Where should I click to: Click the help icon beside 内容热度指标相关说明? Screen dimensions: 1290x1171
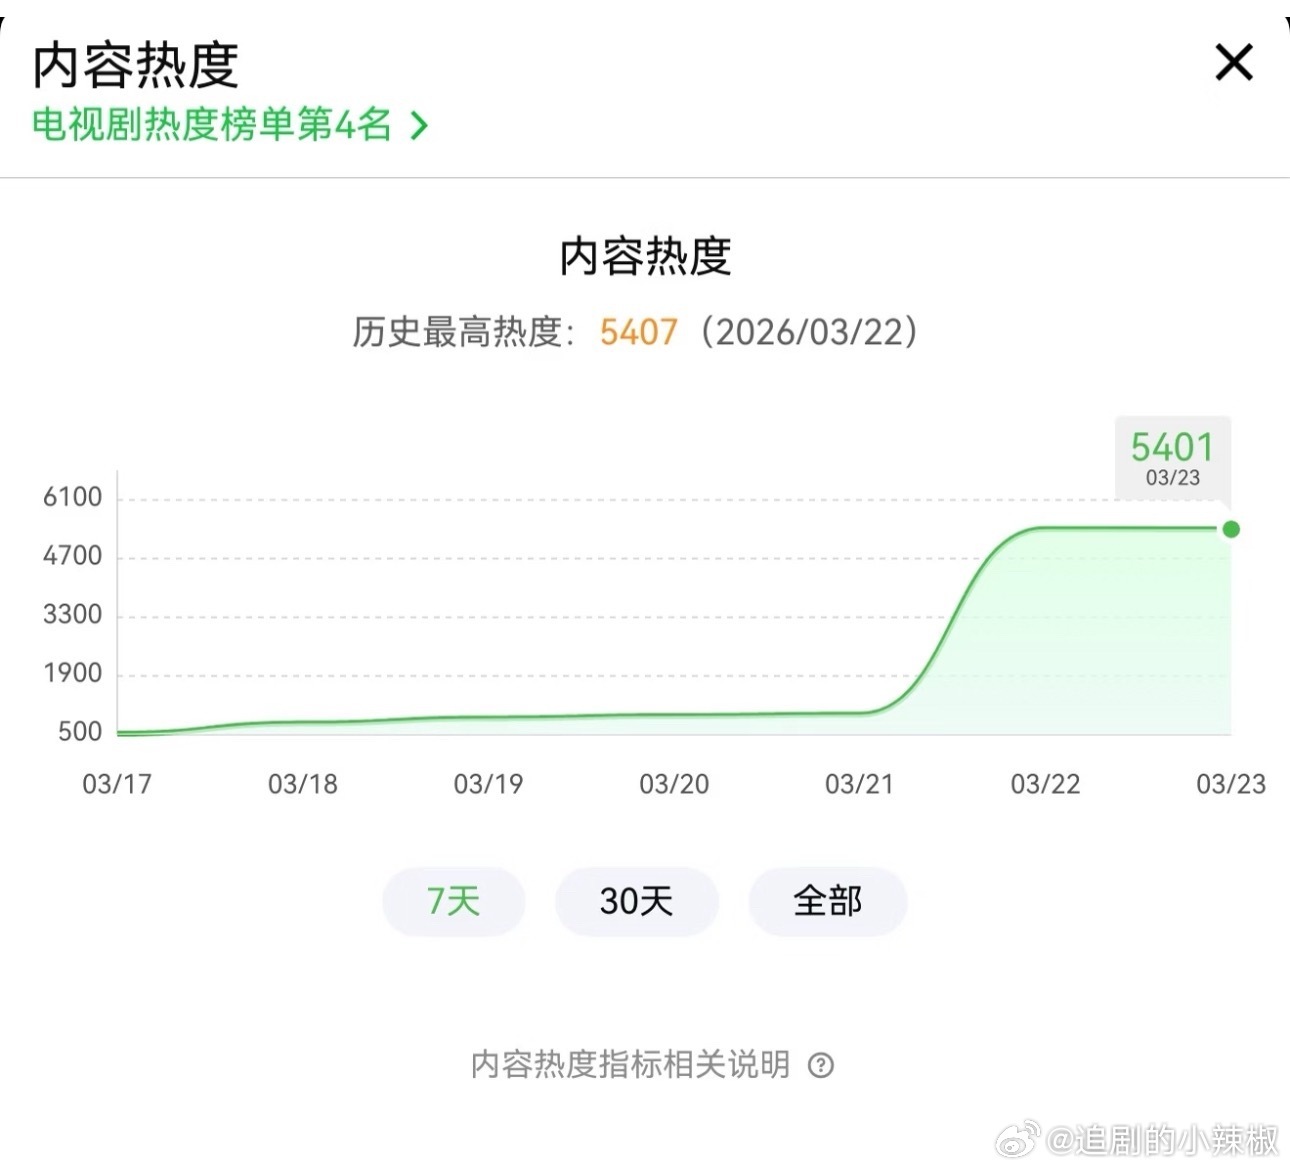coord(822,1066)
